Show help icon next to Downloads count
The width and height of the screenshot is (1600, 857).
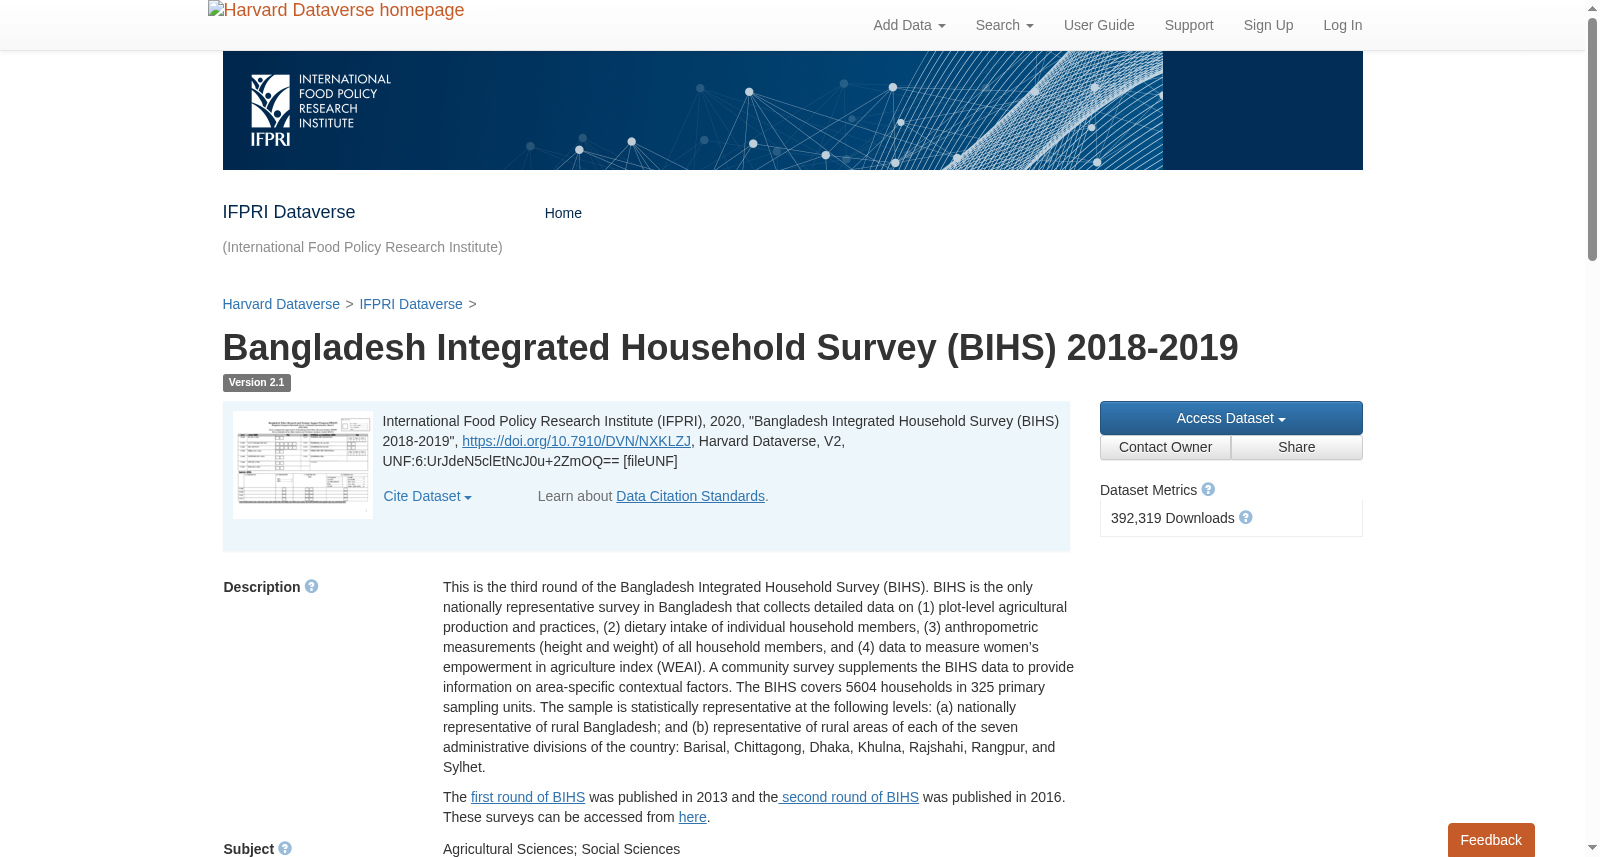click(1246, 518)
